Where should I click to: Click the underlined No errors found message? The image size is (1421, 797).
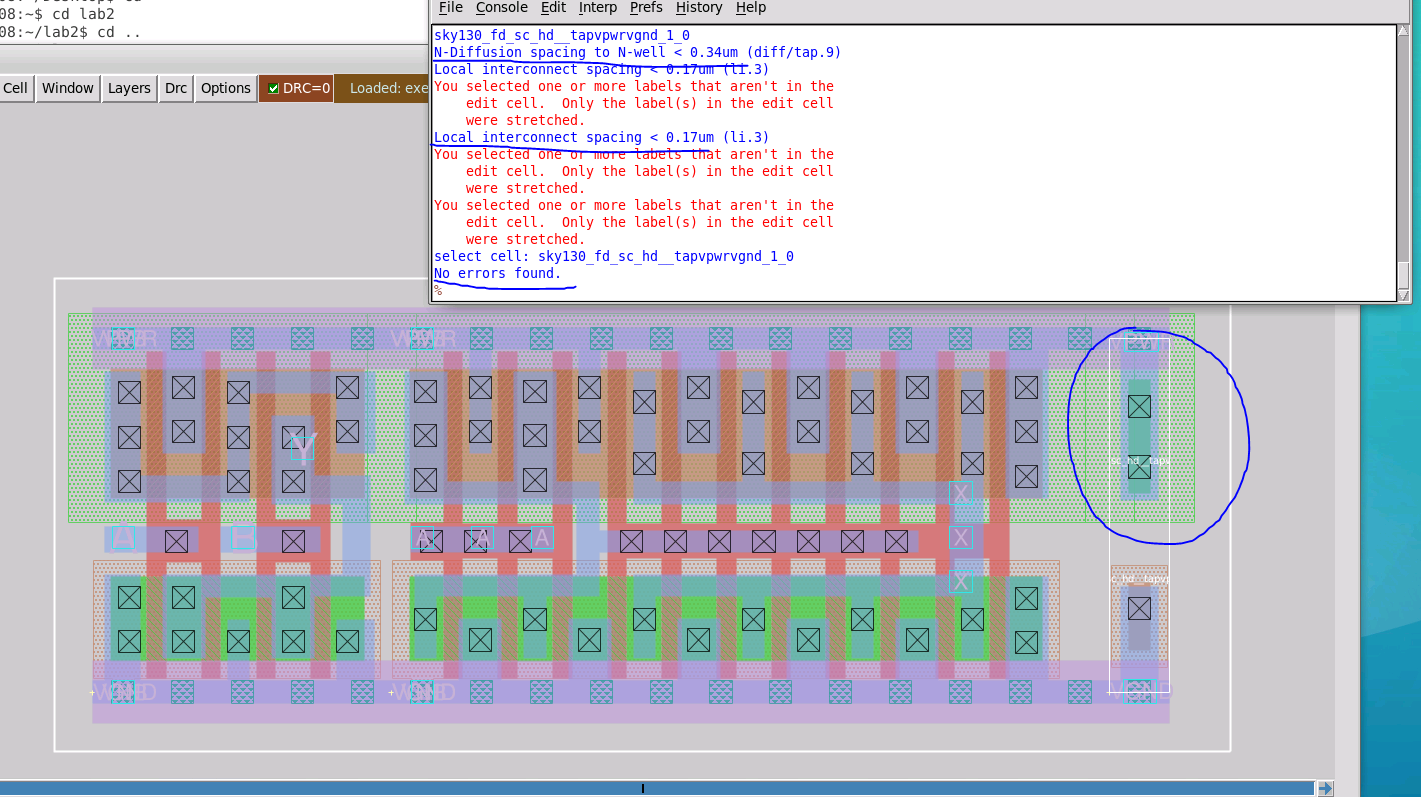pos(497,273)
